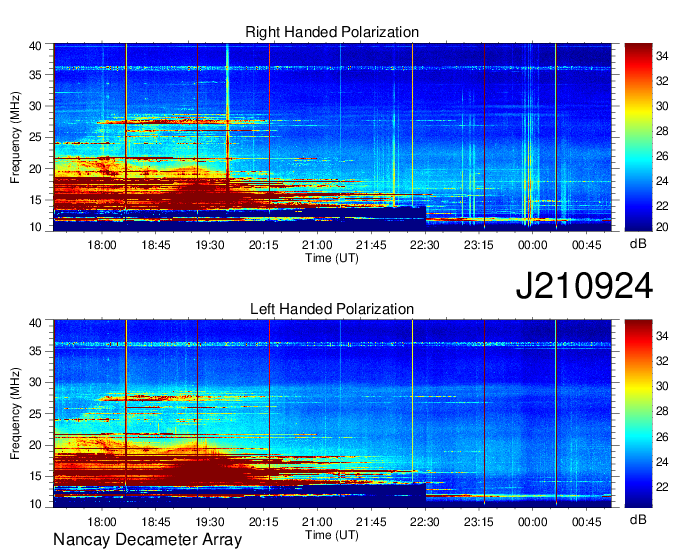Click 18:00 tick under Right Handed plot
680x552 pixels.
(x=102, y=245)
